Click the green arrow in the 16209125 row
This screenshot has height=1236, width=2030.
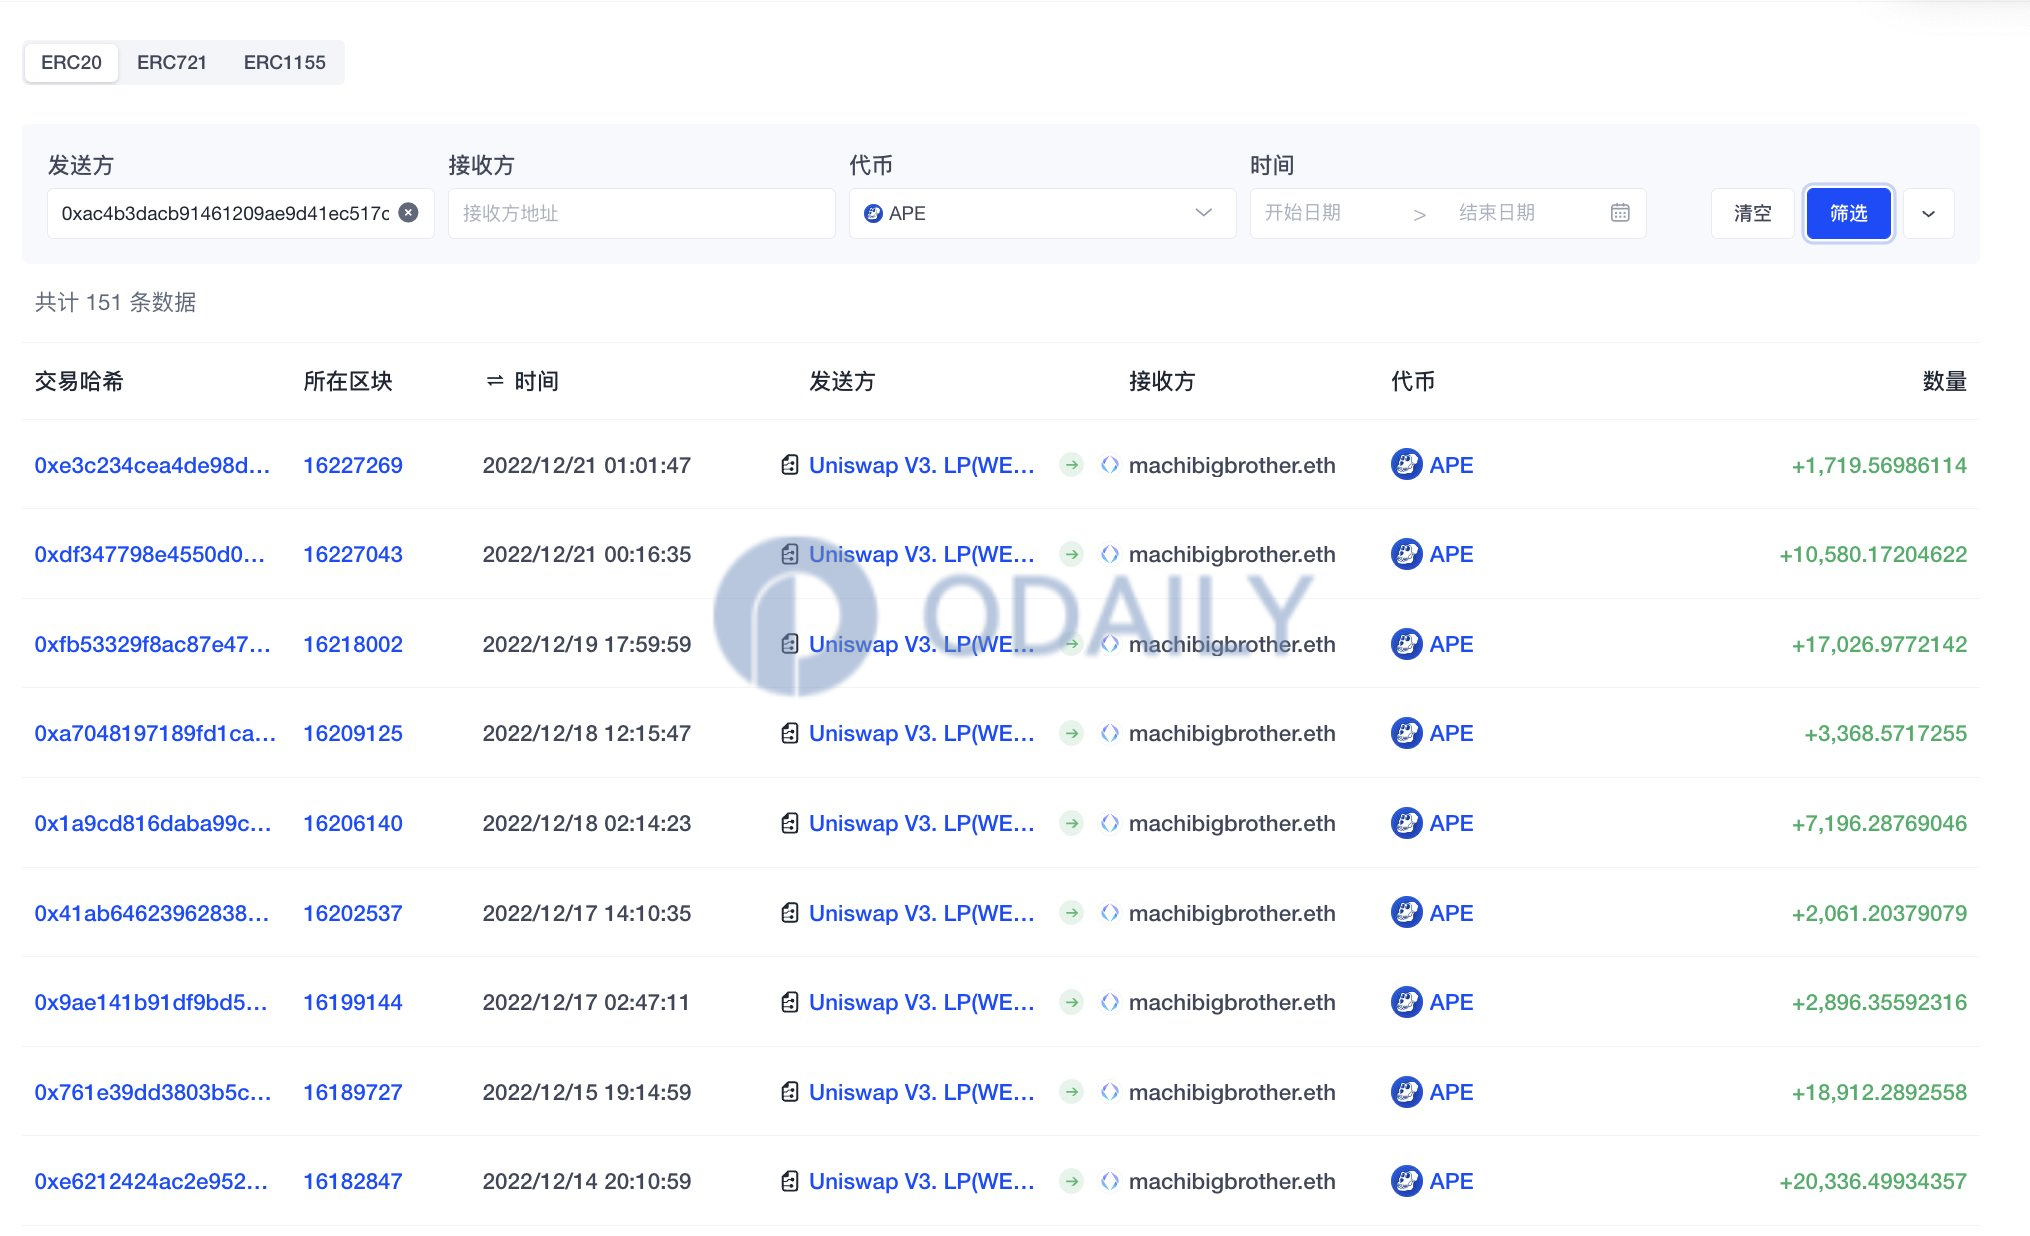(1071, 733)
